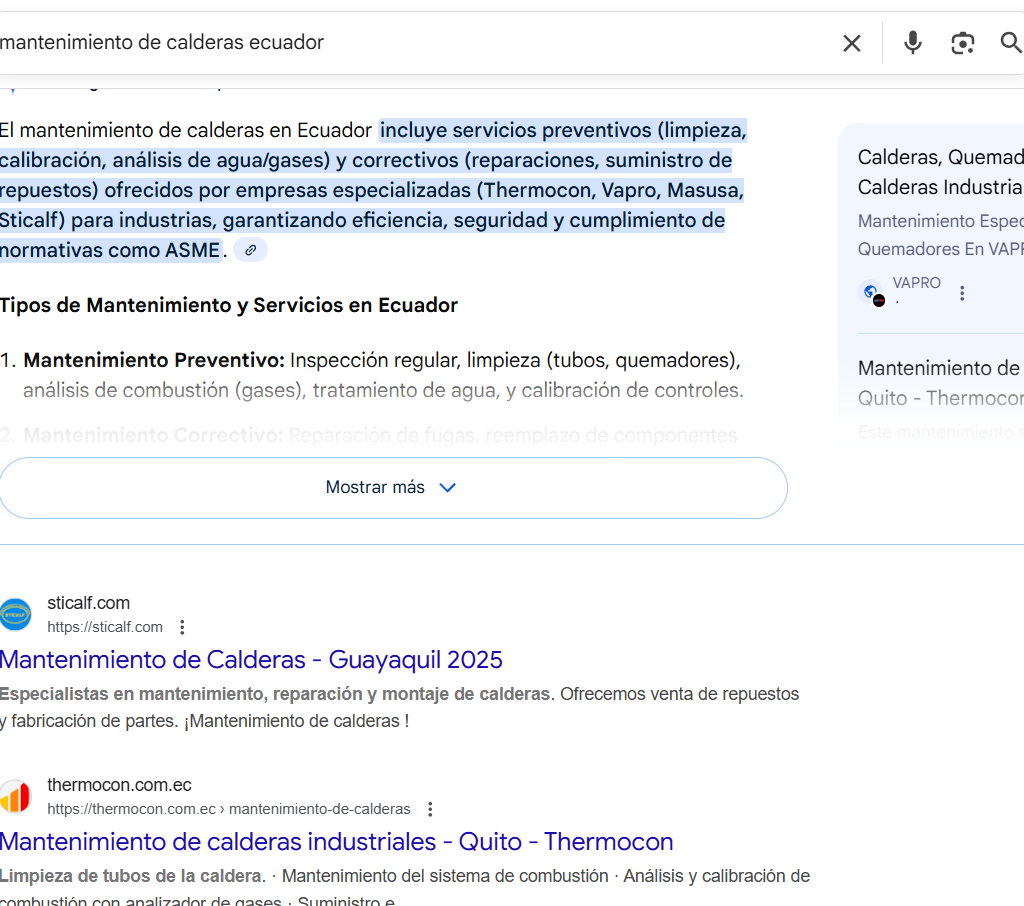
Task: Open the 'Mantenimiento de' Quito Thermocon side card
Action: coord(940,383)
